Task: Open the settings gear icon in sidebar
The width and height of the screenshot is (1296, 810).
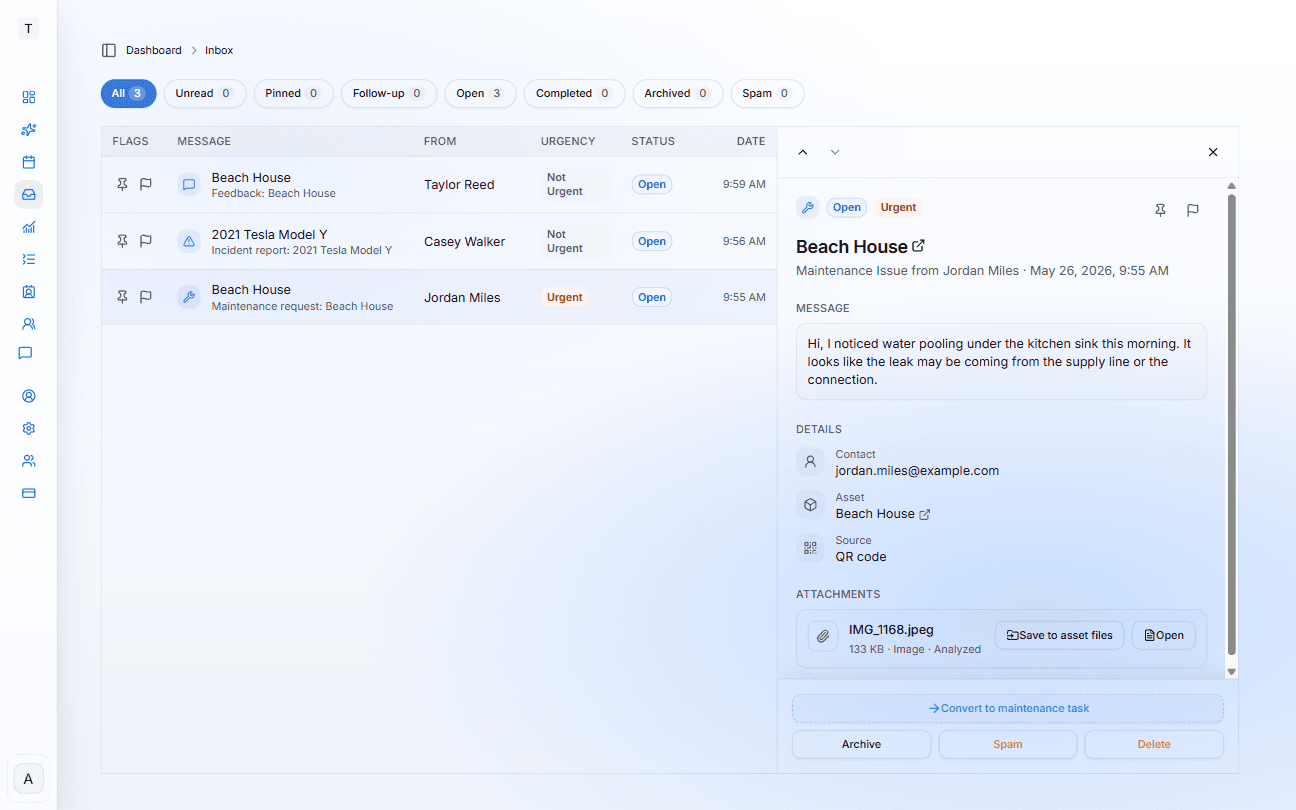Action: [29, 428]
